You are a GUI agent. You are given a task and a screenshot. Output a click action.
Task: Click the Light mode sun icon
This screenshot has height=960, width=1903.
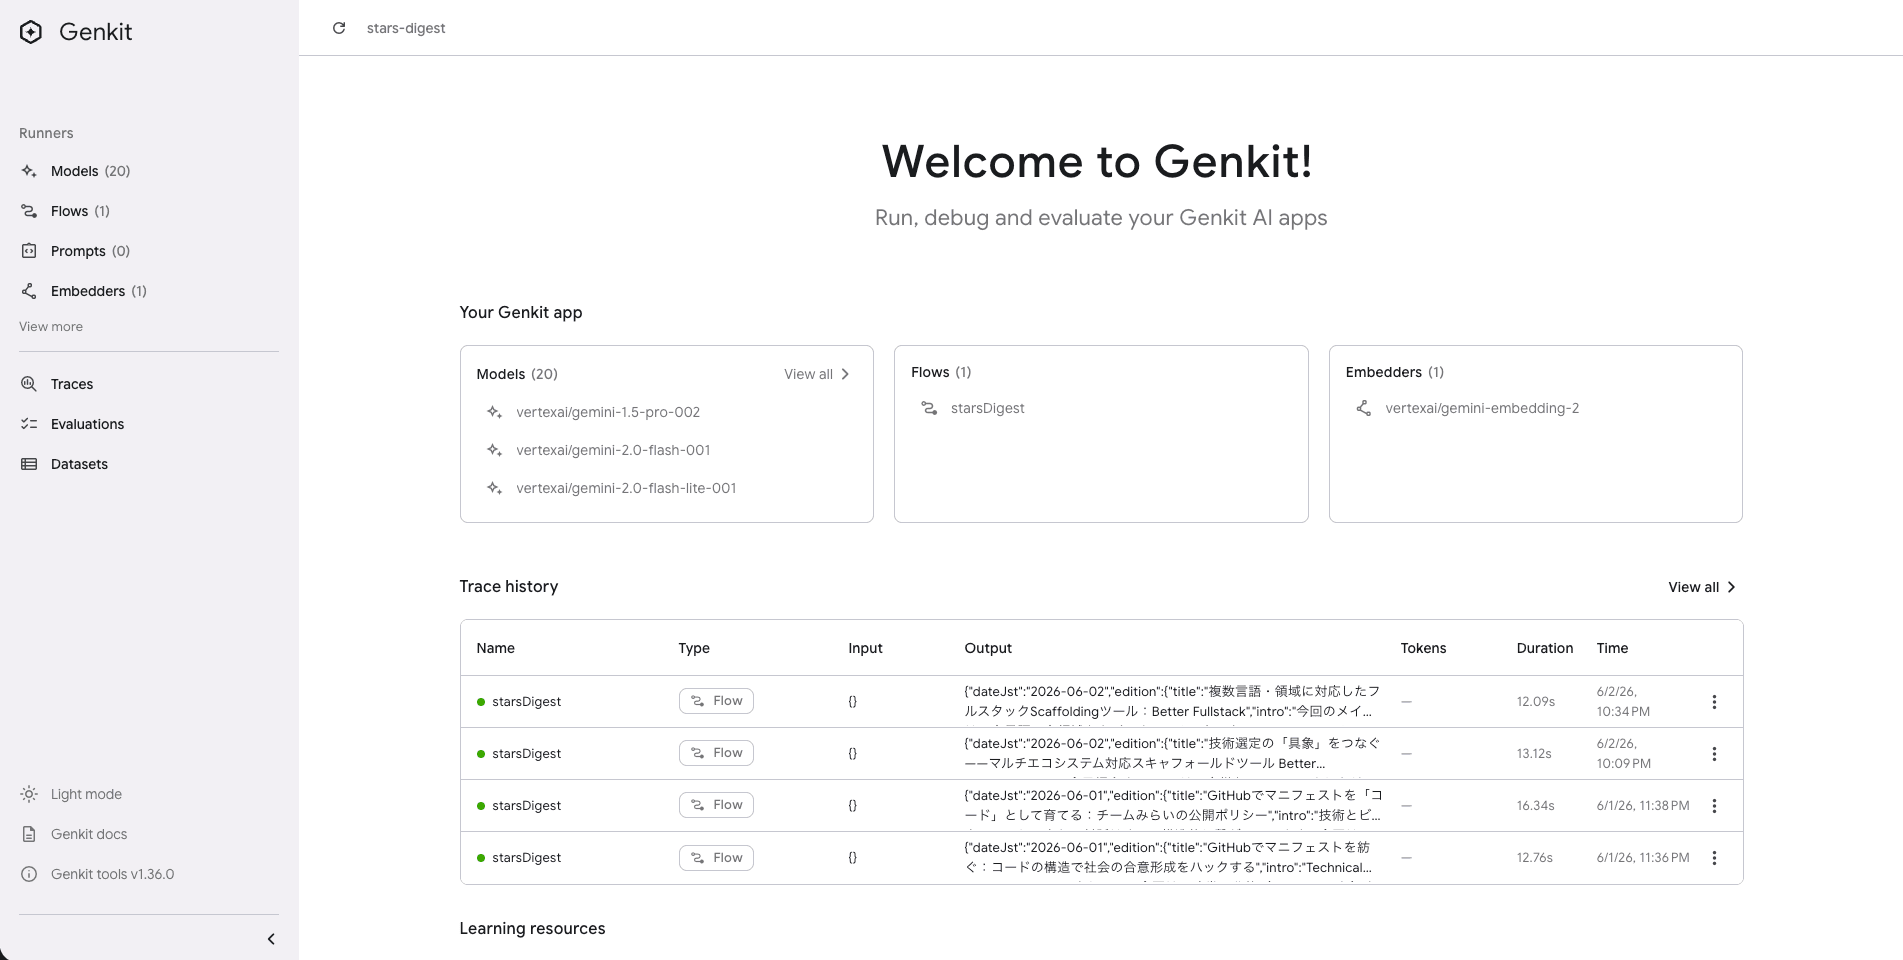pos(29,794)
